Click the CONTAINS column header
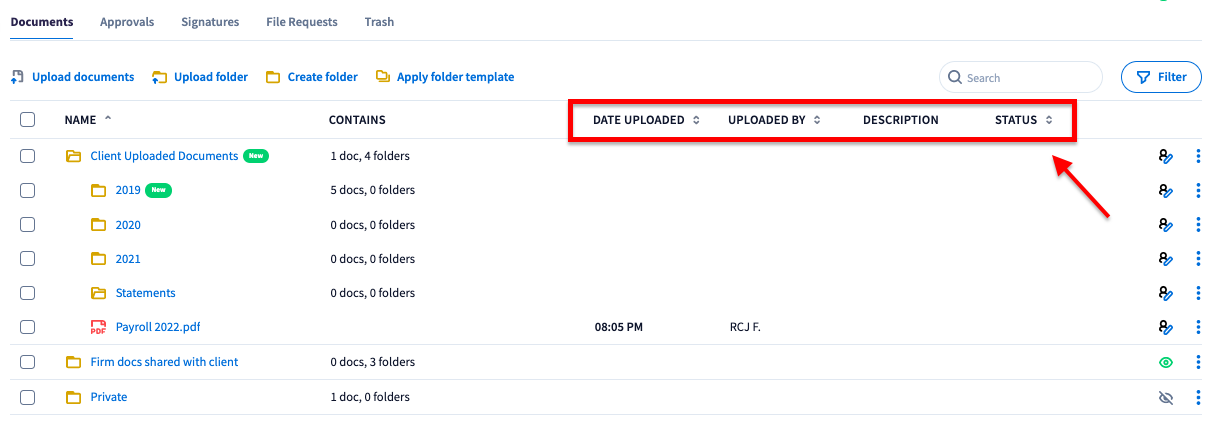The width and height of the screenshot is (1223, 435). (357, 120)
